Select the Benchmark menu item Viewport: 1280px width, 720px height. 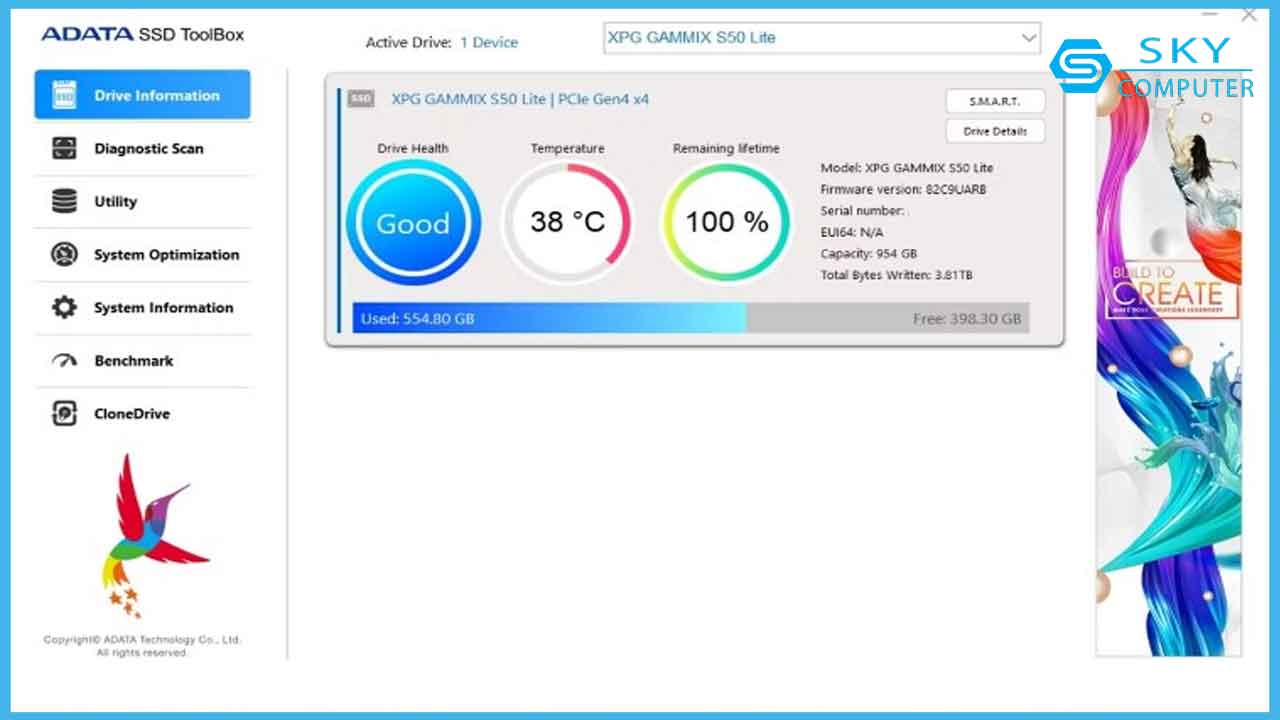coord(142,360)
